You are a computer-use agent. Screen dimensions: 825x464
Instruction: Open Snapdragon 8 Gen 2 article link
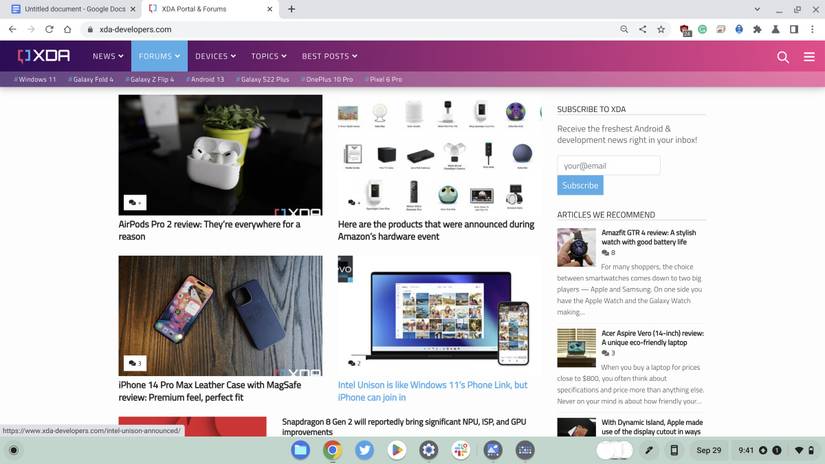click(x=404, y=427)
